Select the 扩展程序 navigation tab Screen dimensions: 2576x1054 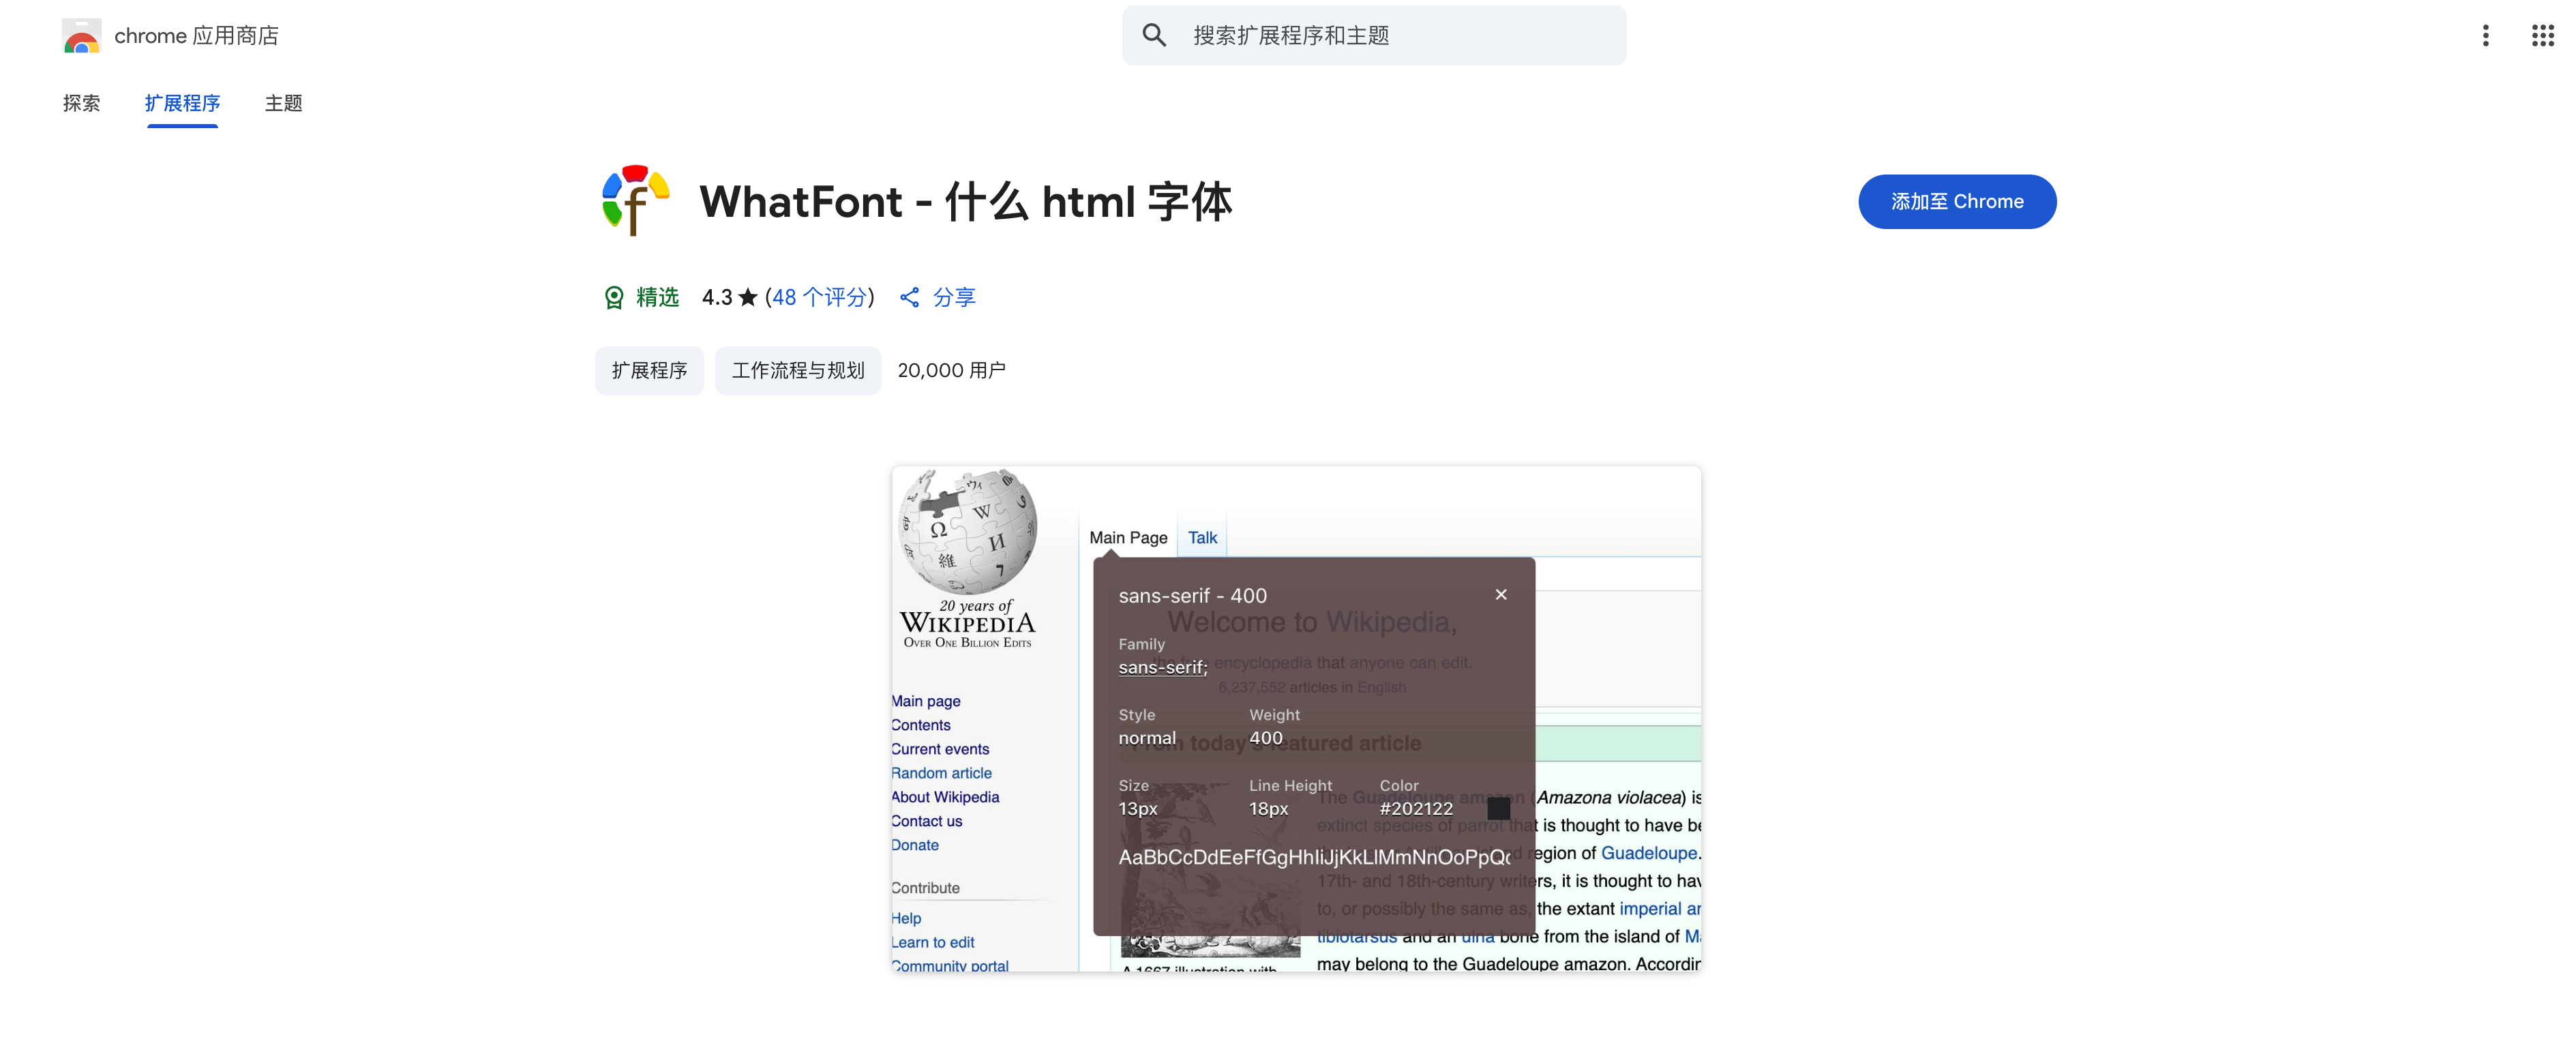pos(182,103)
